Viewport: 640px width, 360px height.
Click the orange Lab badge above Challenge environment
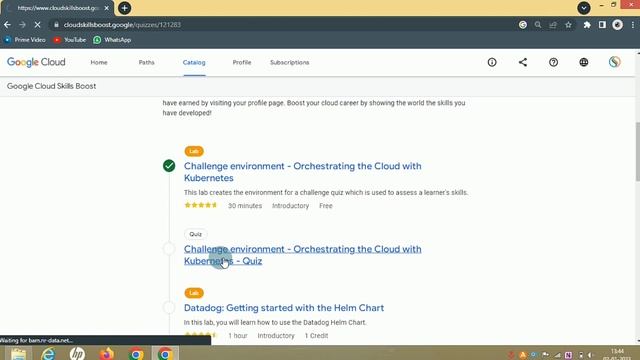(194, 151)
